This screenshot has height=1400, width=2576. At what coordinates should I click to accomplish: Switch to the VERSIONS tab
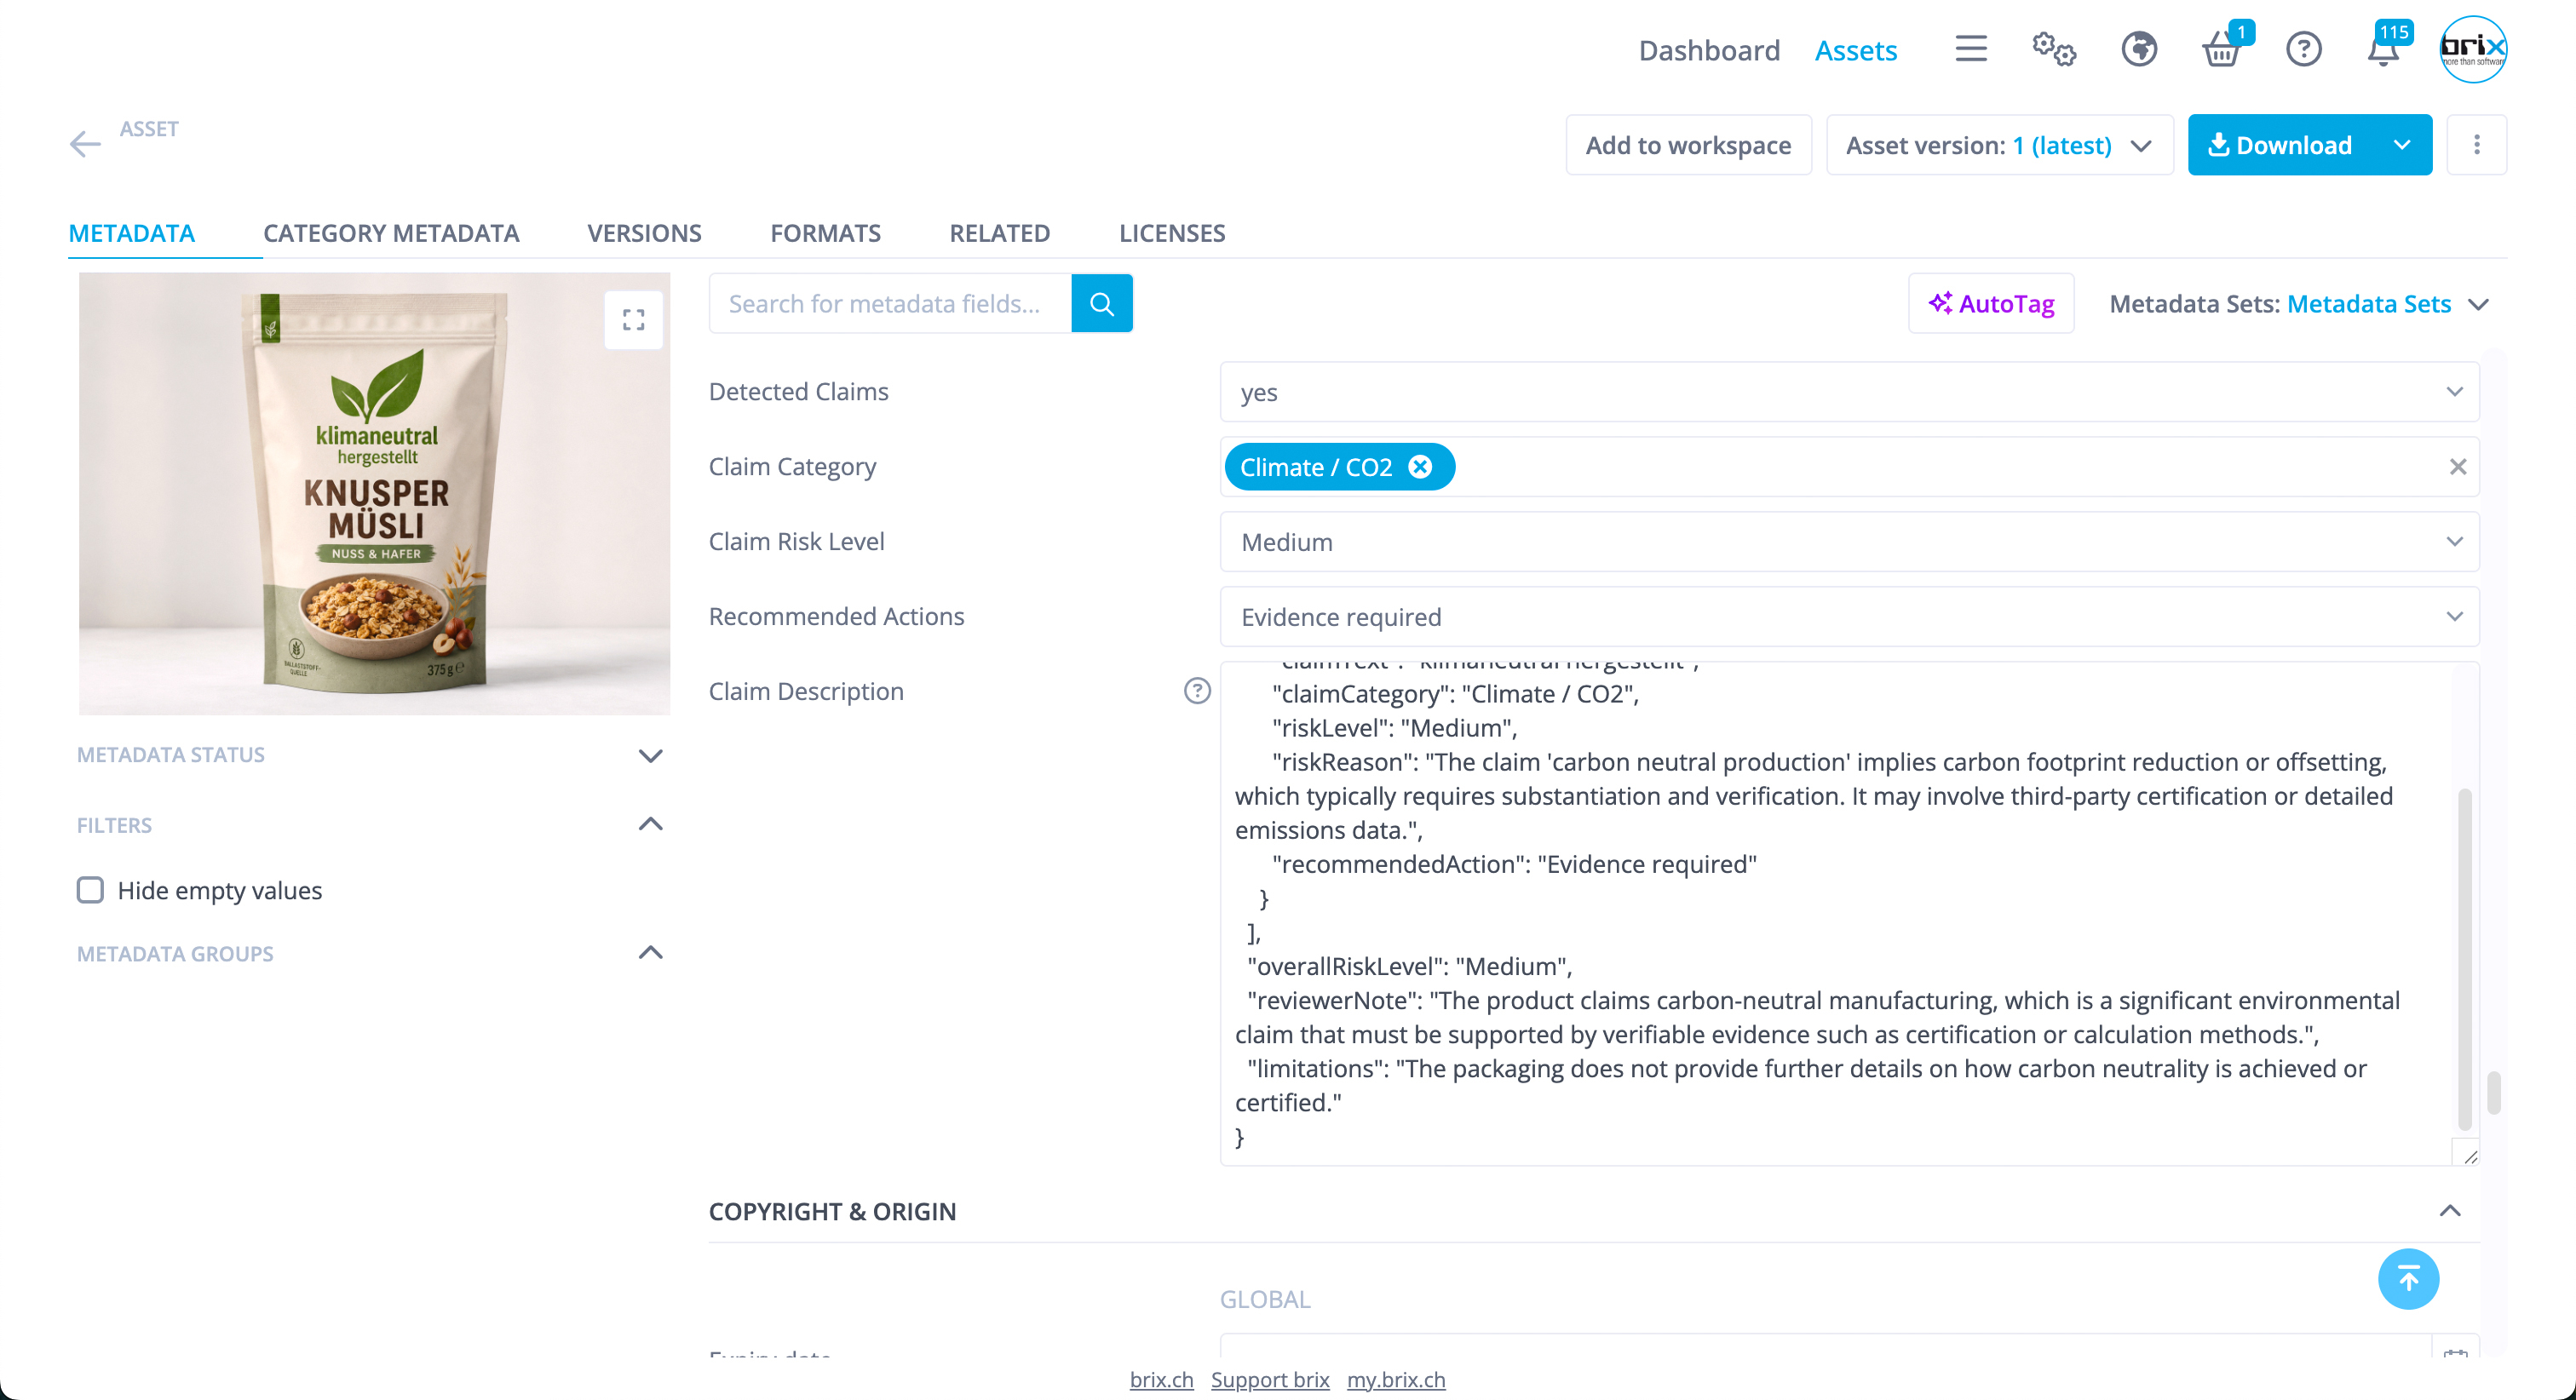[644, 233]
